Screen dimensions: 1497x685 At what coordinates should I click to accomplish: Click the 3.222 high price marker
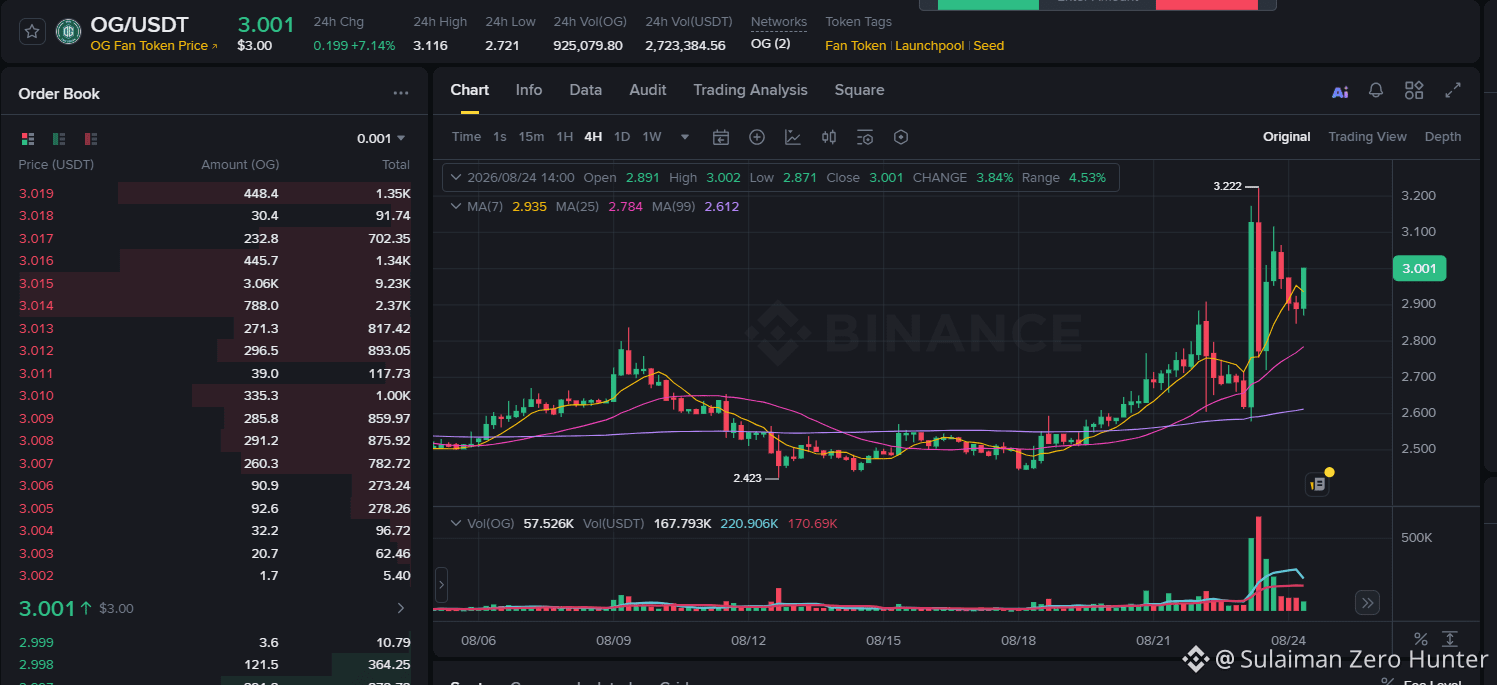click(x=1228, y=186)
